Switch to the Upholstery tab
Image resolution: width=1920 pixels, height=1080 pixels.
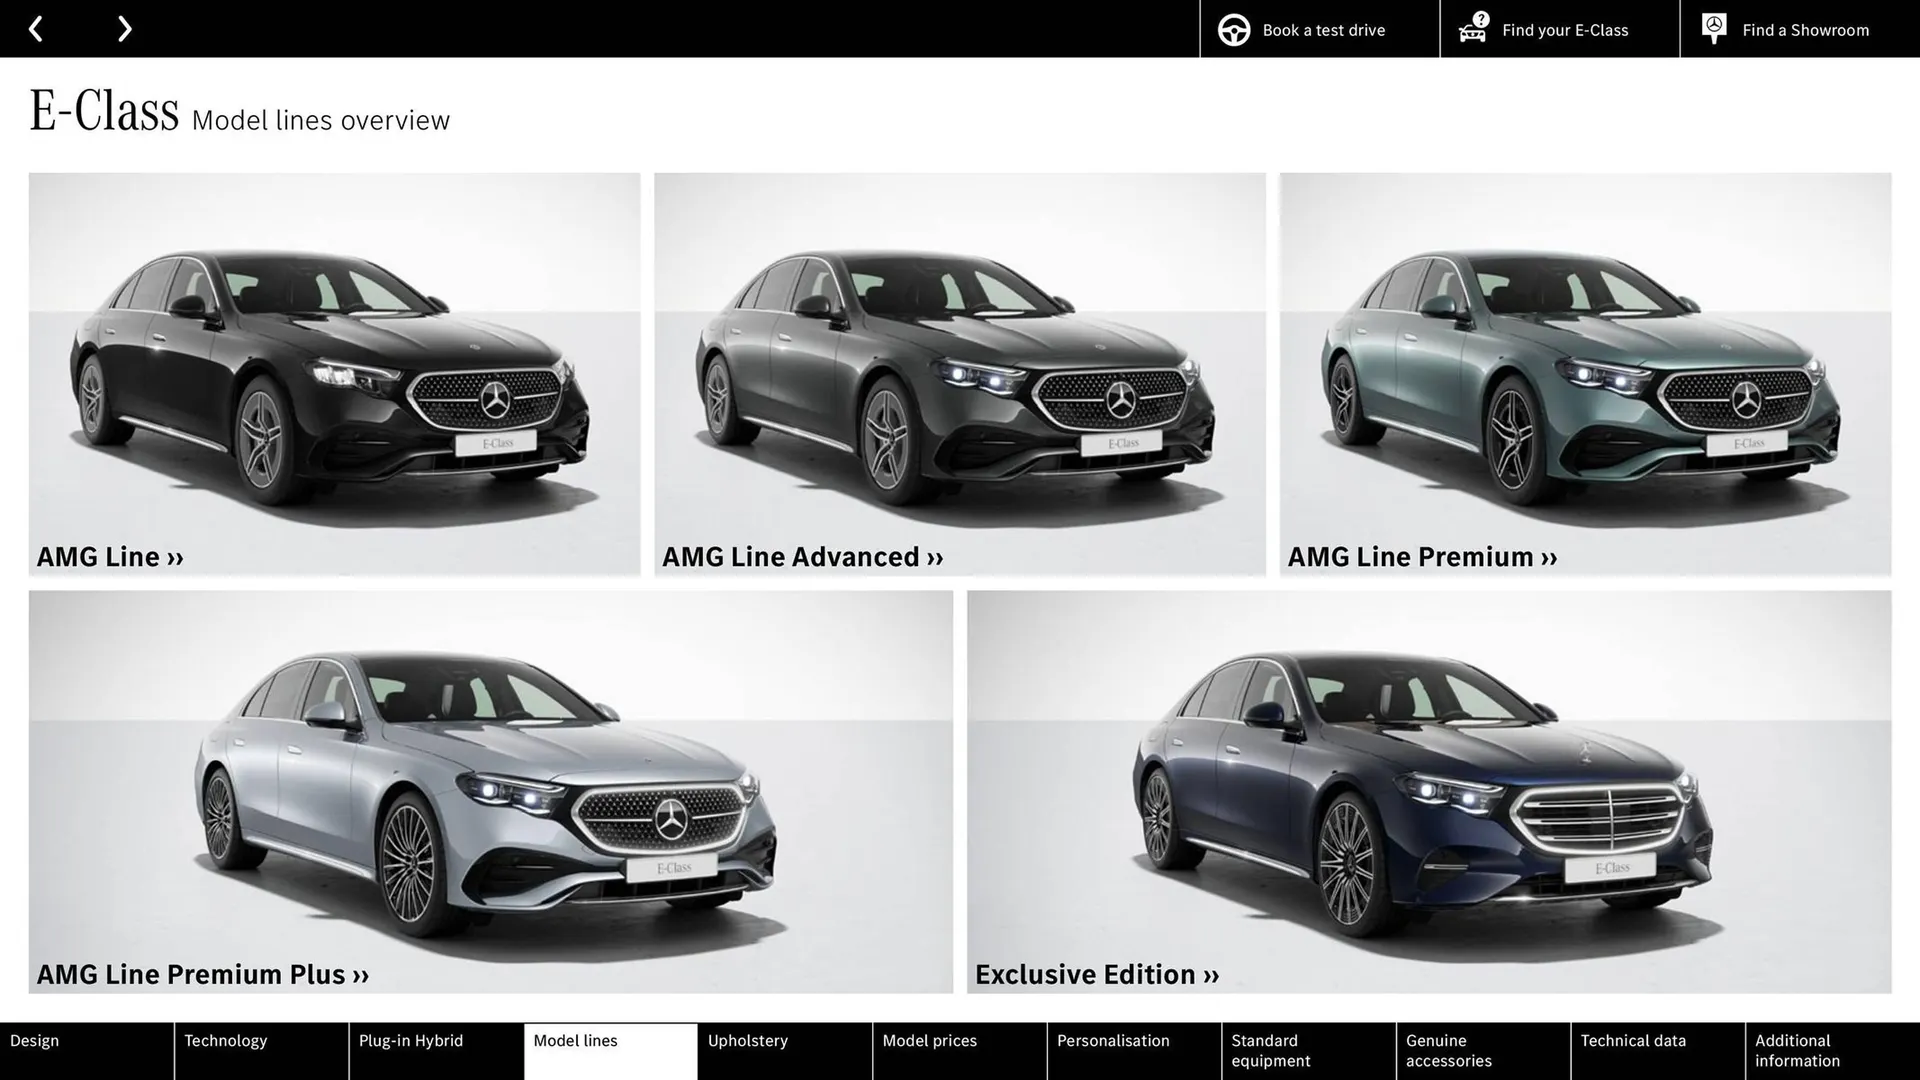747,1040
